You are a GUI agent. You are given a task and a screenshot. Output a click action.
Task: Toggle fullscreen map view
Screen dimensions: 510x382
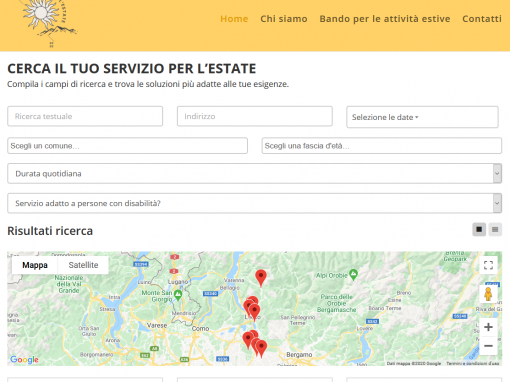488,265
